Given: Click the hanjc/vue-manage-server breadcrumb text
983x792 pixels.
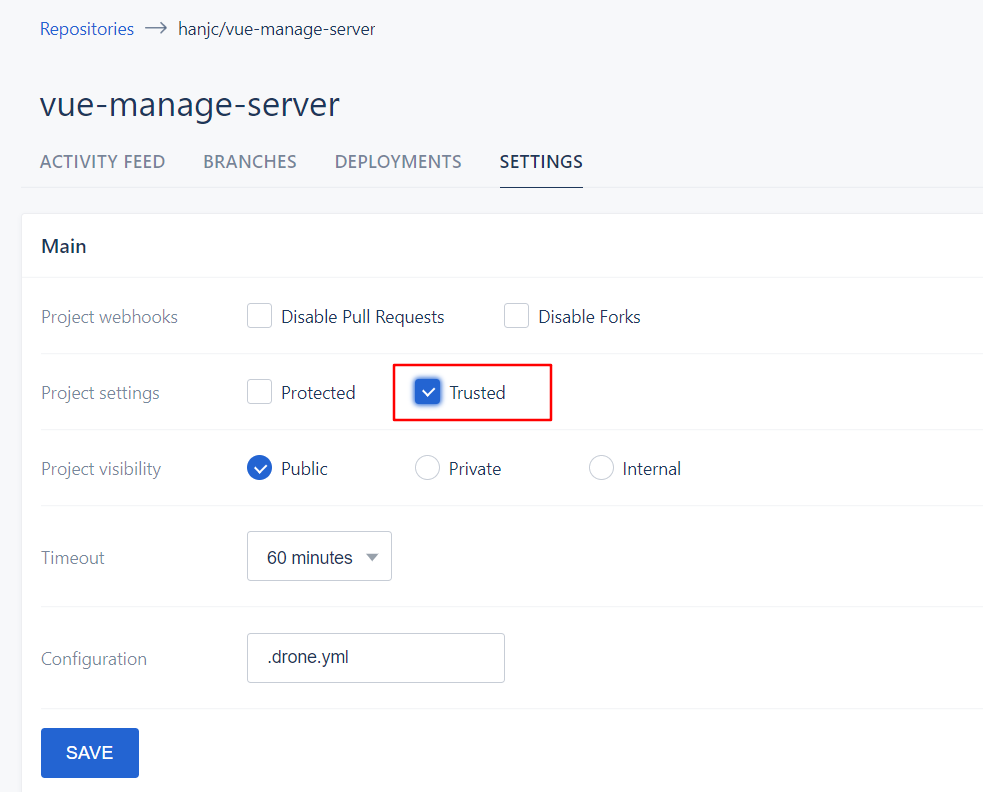Looking at the screenshot, I should (276, 29).
